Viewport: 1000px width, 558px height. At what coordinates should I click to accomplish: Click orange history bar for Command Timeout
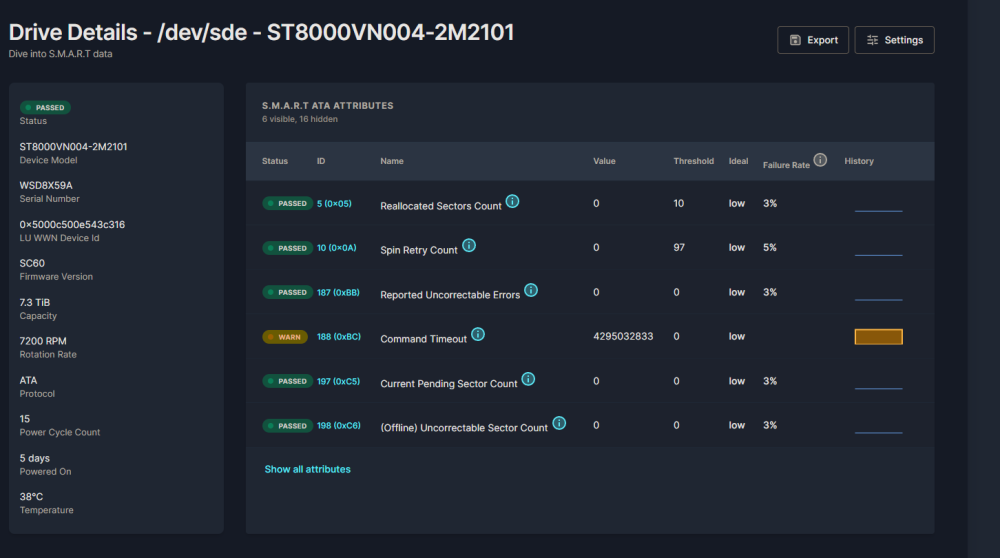click(x=878, y=337)
